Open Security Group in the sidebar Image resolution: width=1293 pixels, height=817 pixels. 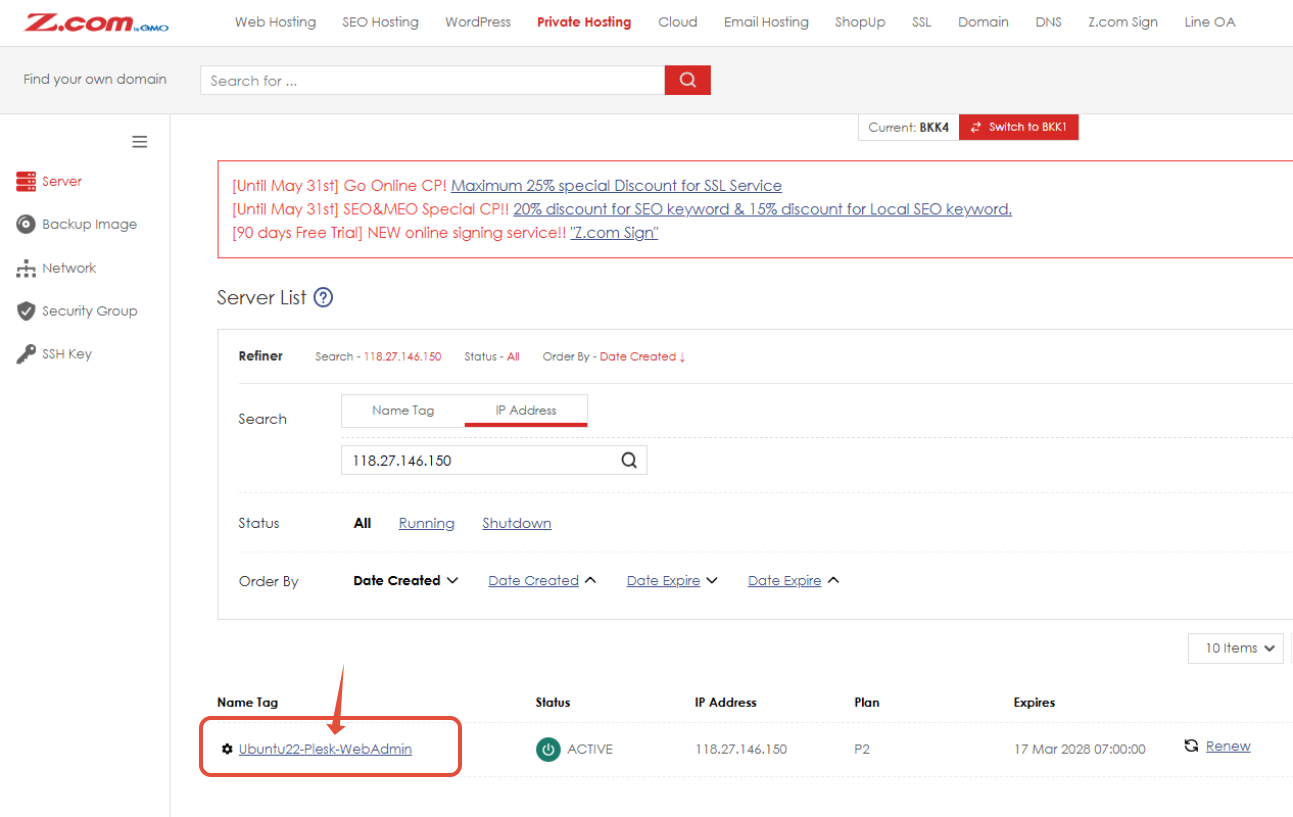(89, 311)
